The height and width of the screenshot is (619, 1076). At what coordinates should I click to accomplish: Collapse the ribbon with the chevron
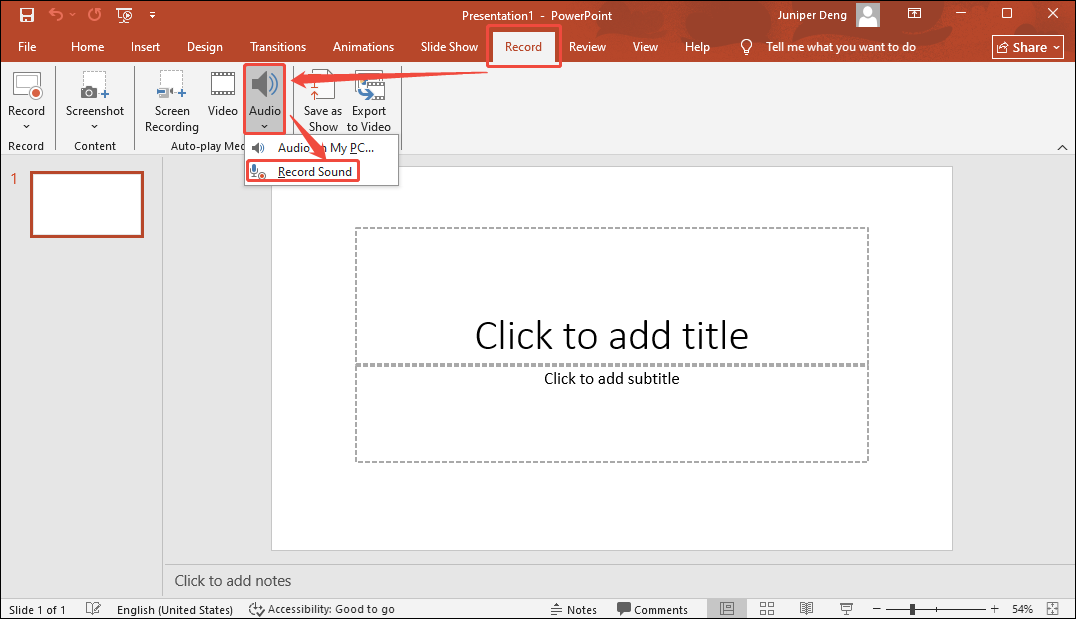point(1062,147)
